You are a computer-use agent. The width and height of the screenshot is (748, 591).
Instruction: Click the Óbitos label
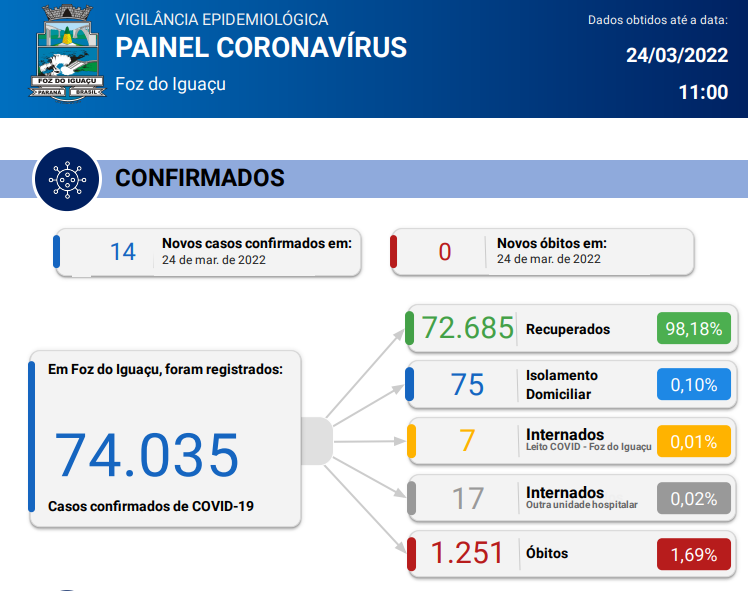point(547,553)
